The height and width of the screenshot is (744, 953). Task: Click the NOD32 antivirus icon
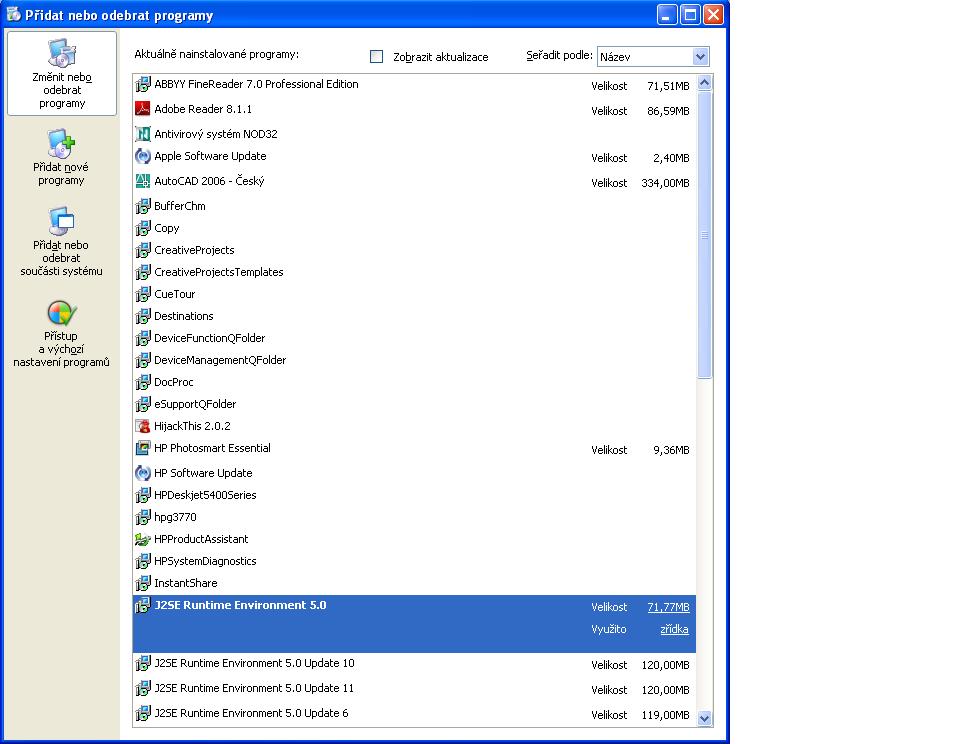coord(143,134)
